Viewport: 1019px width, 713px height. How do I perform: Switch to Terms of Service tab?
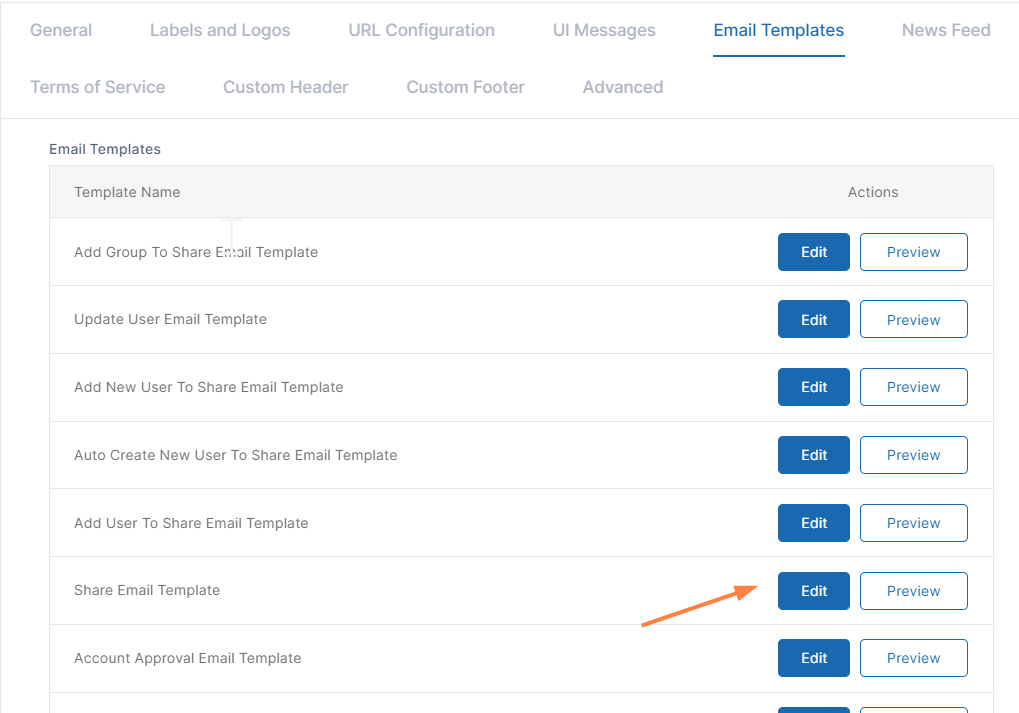(x=98, y=87)
